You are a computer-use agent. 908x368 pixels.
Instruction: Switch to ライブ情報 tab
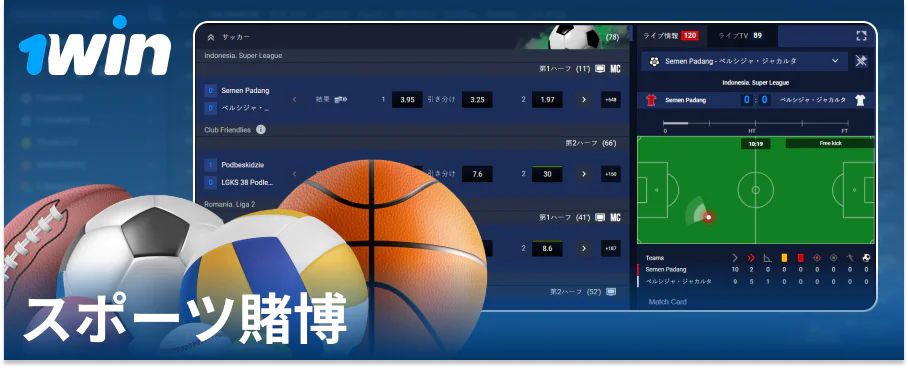pos(672,36)
